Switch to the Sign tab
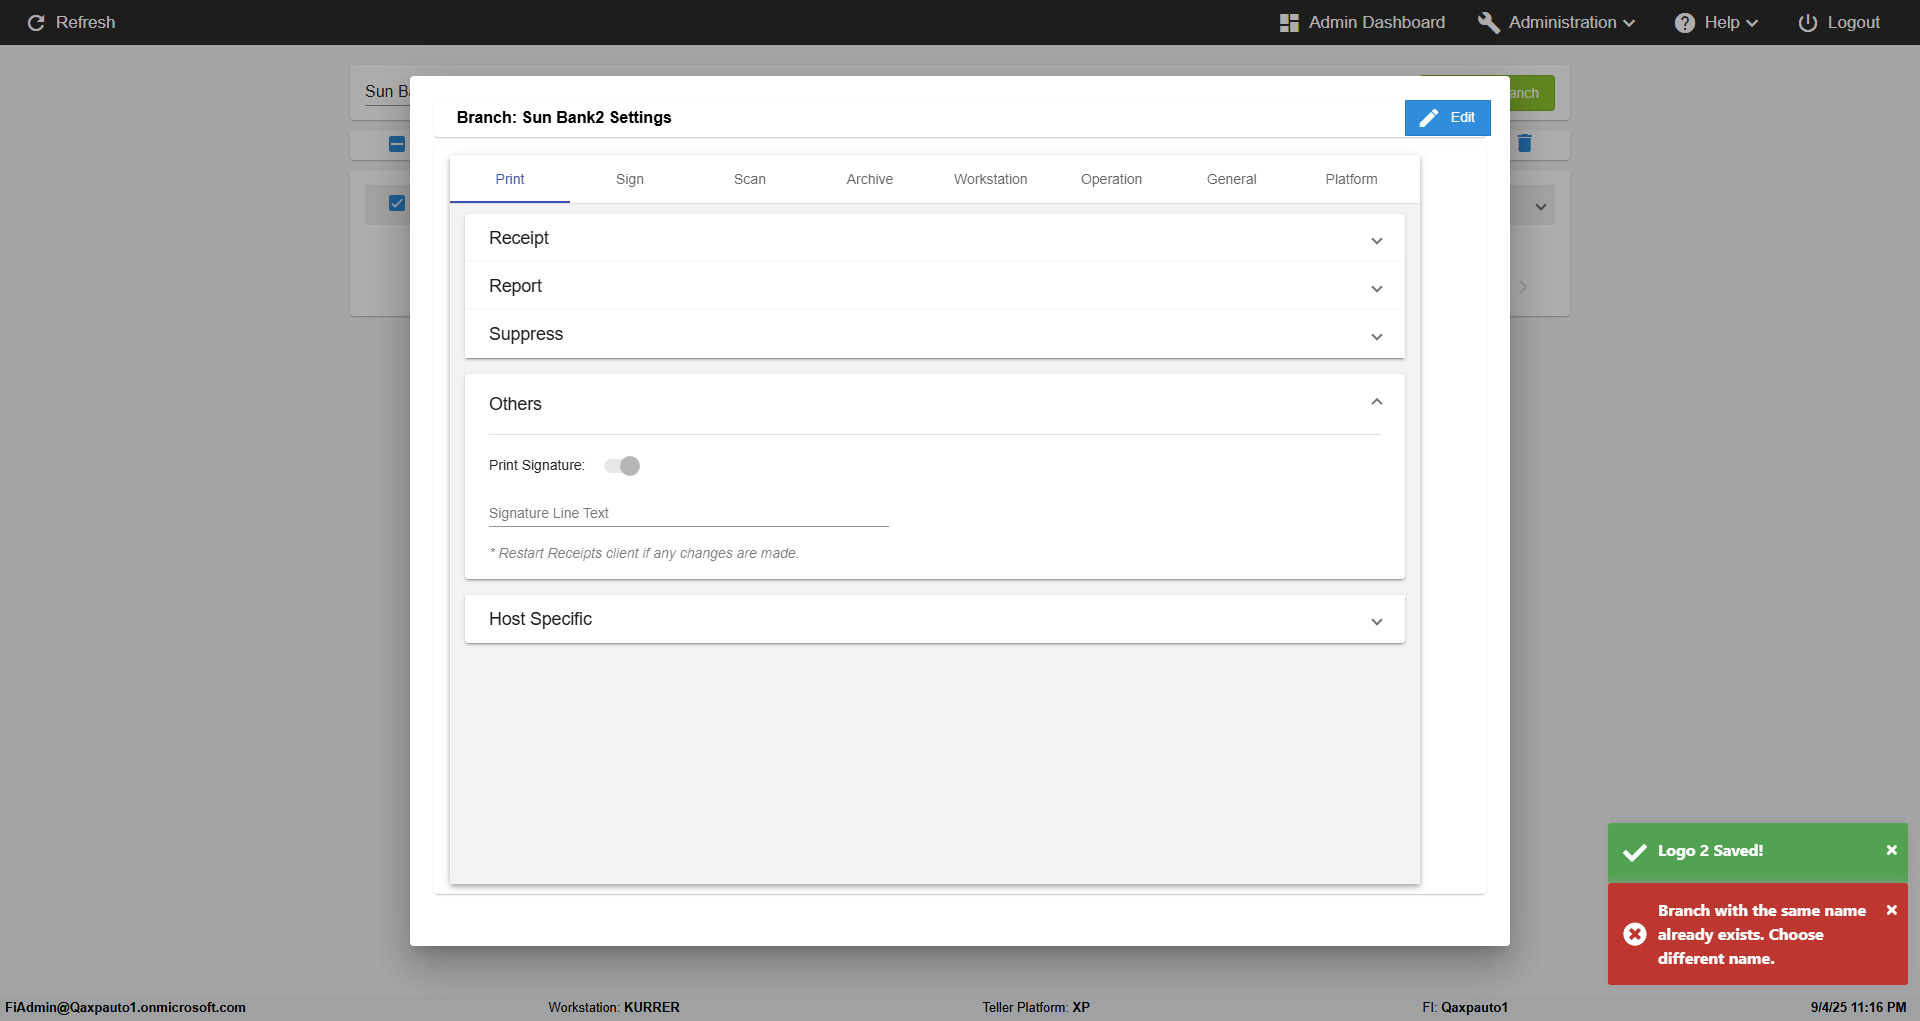The width and height of the screenshot is (1920, 1021). pyautogui.click(x=630, y=179)
